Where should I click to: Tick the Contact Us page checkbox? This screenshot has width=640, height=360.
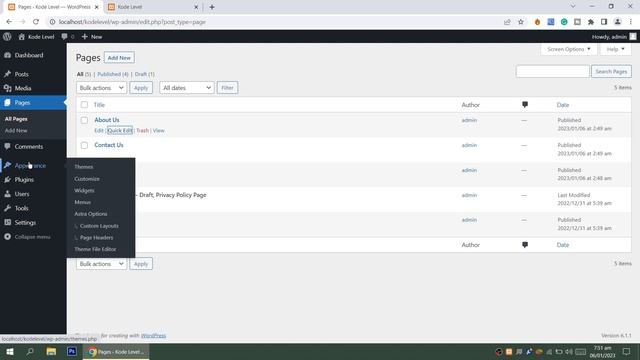84,145
